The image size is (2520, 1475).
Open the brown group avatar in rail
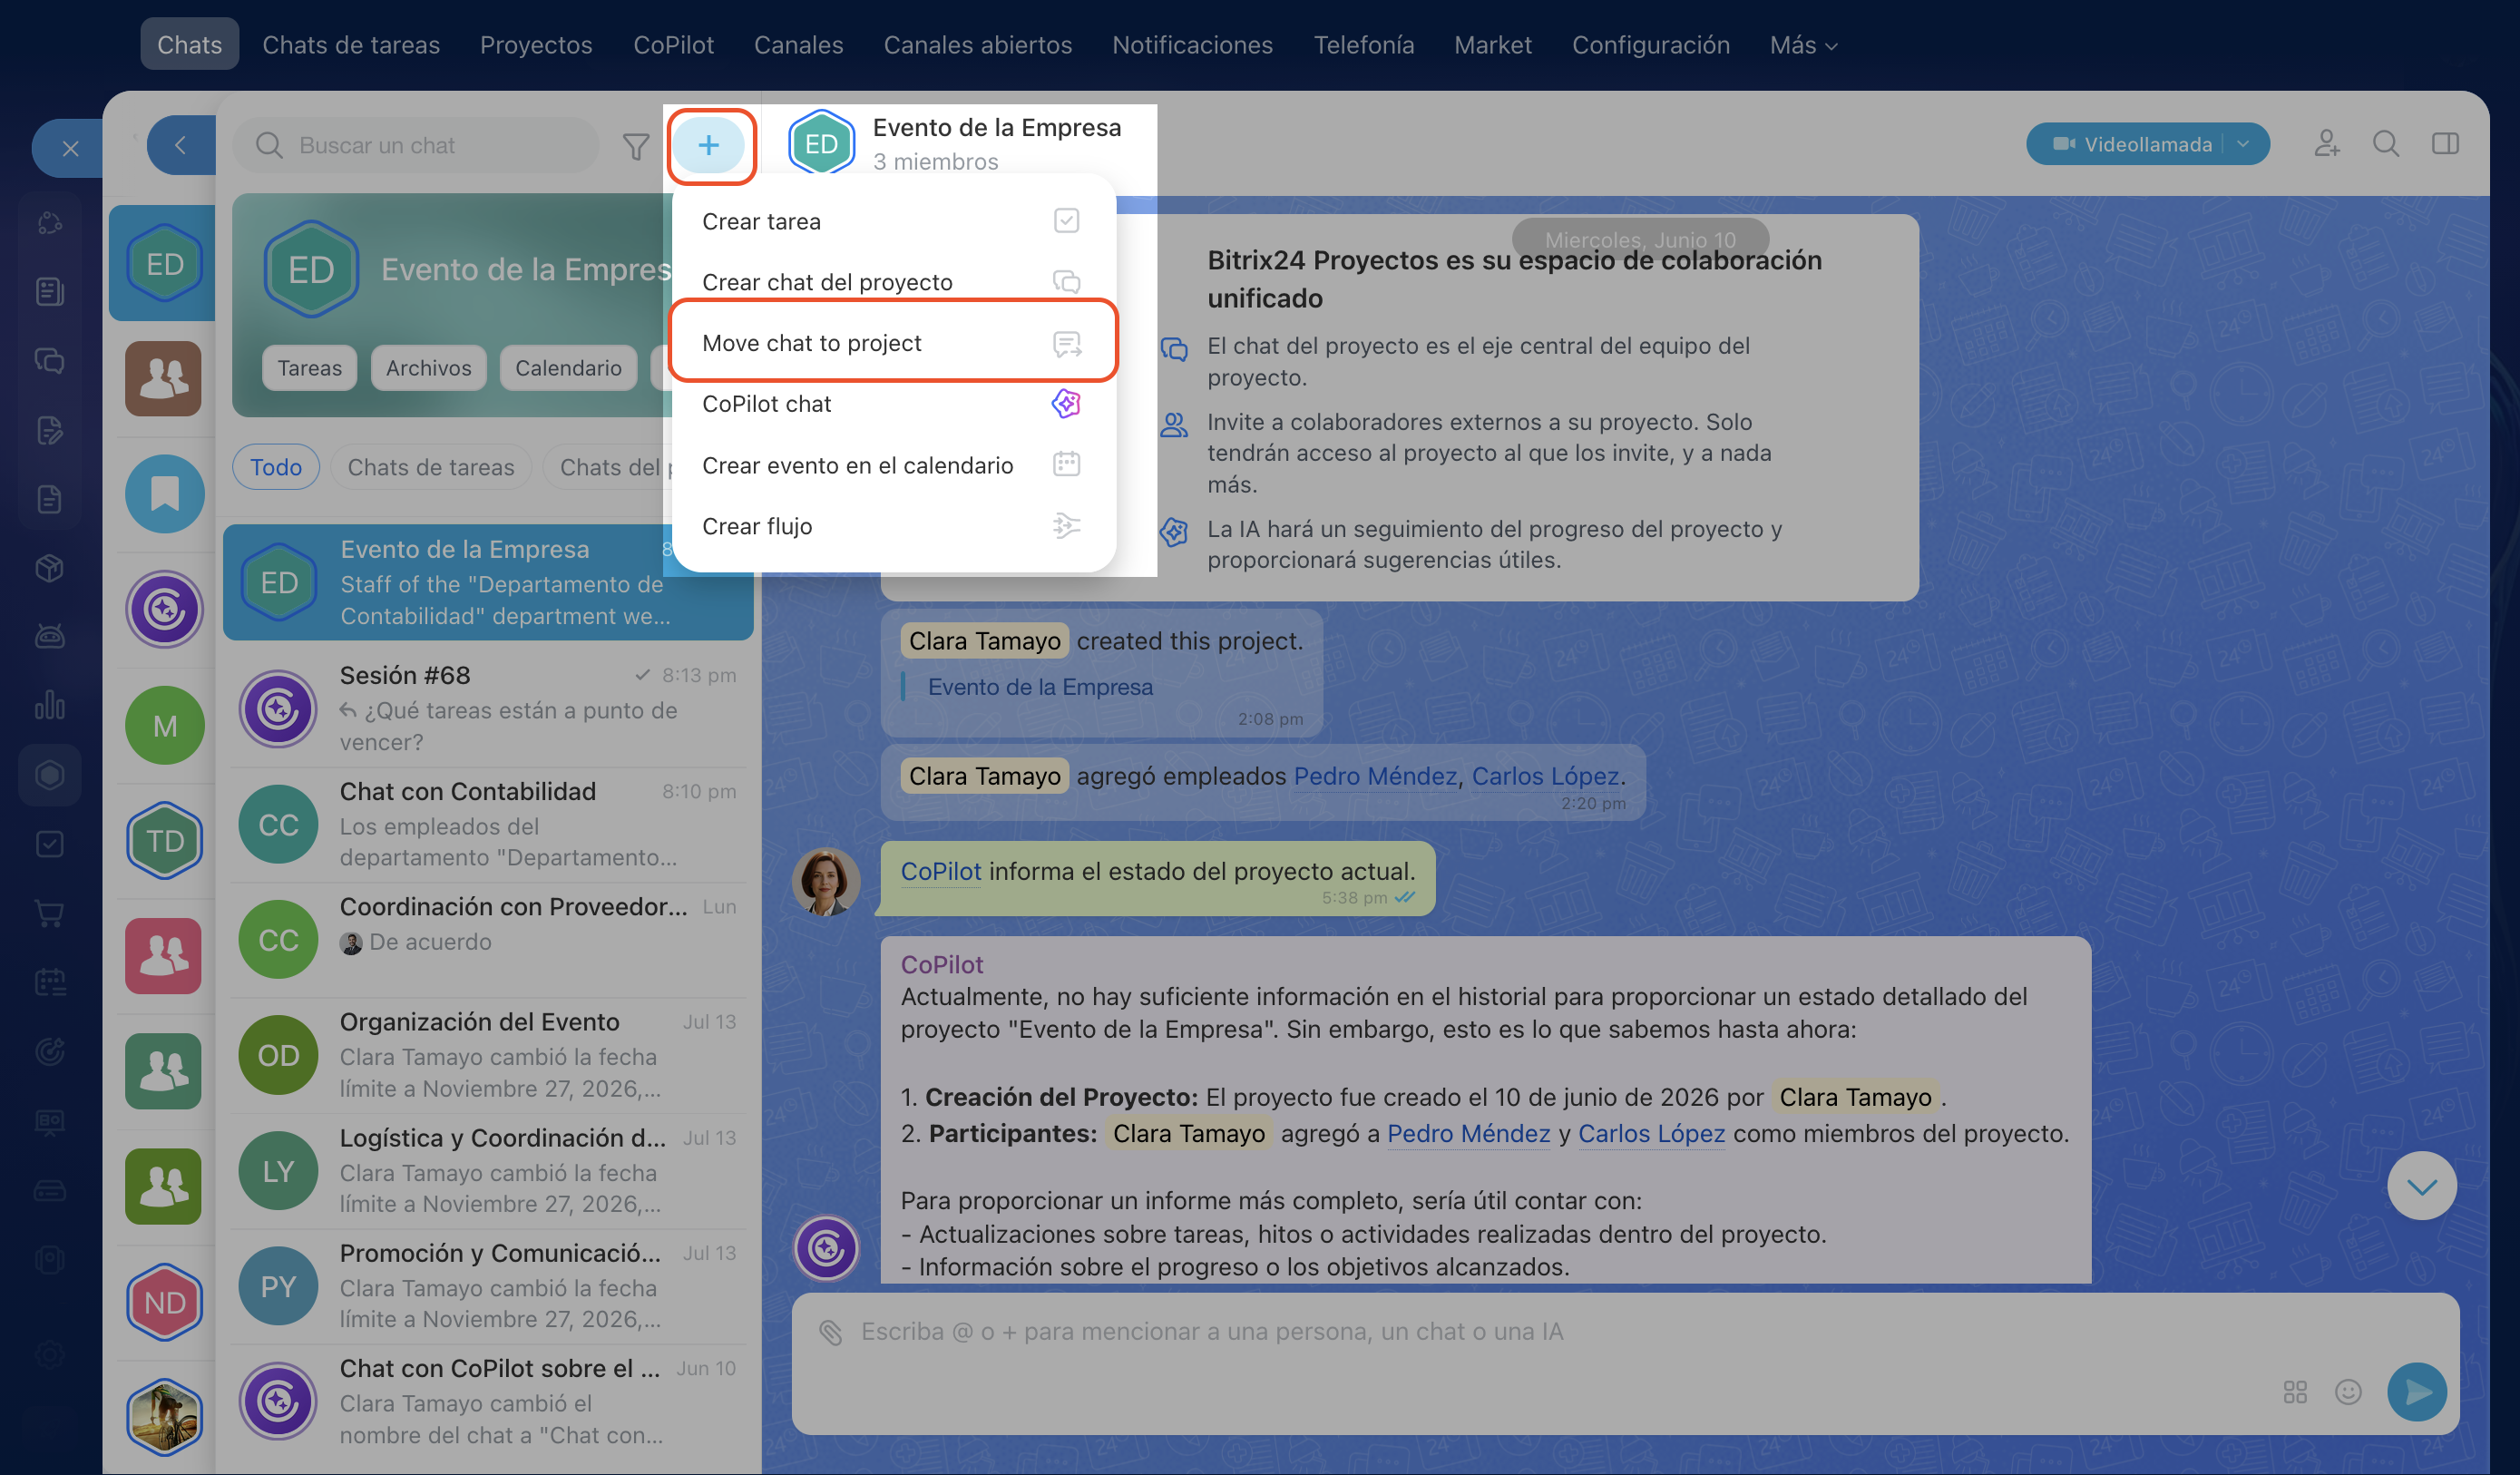(163, 378)
